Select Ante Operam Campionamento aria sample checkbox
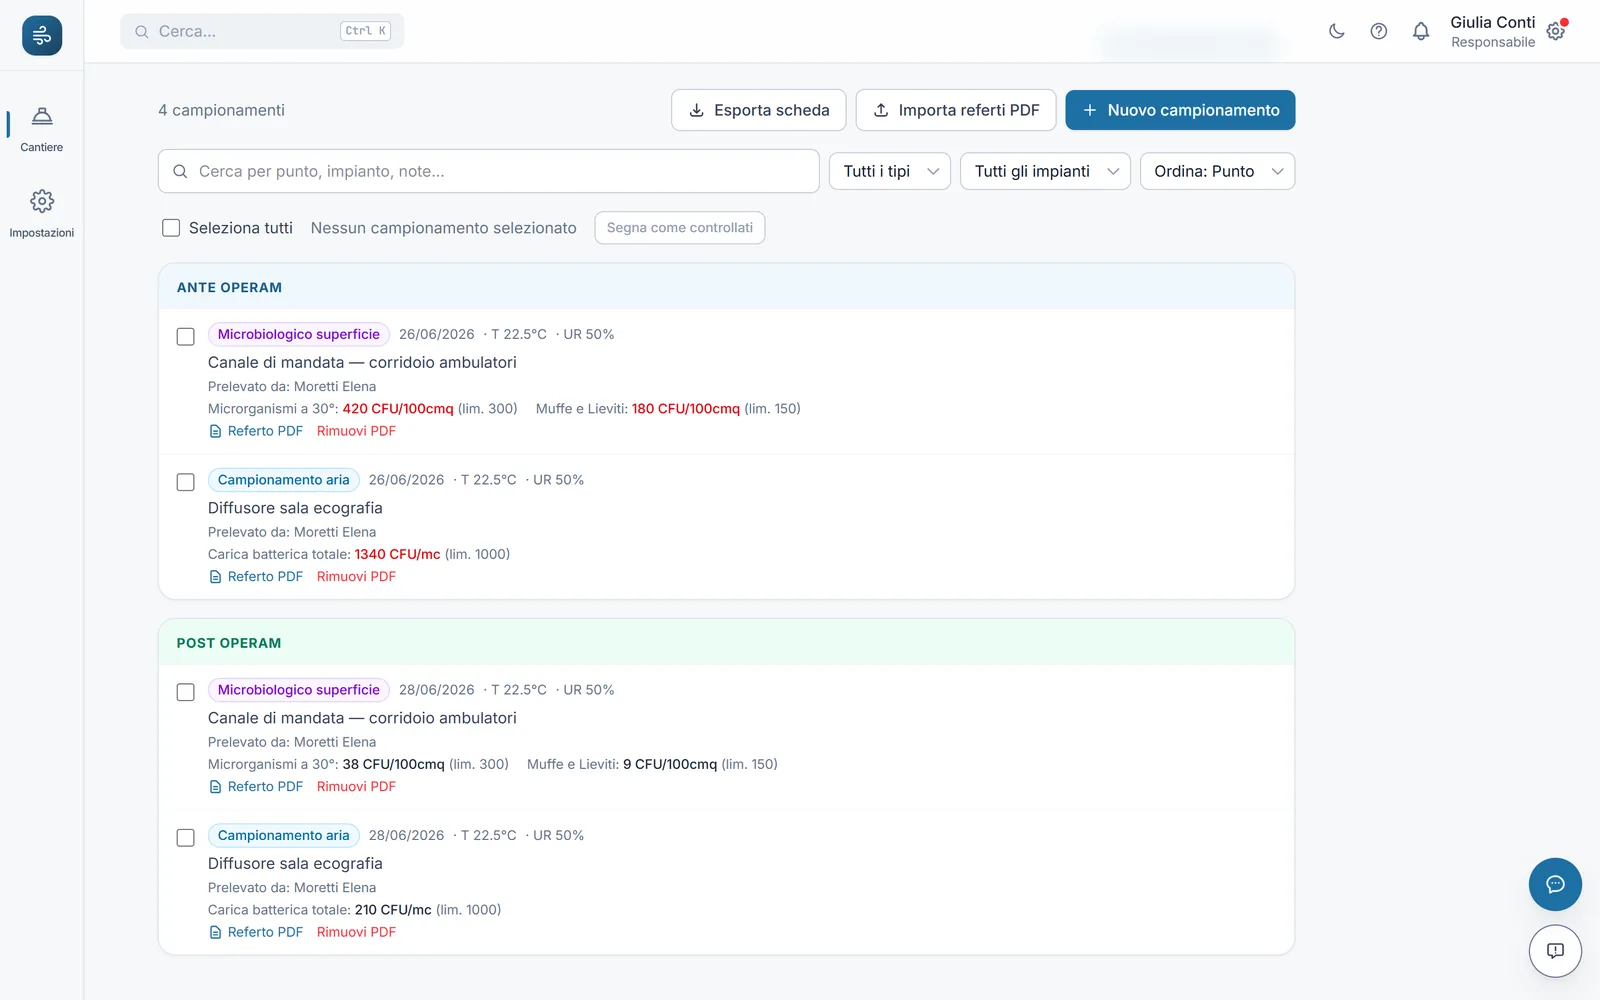 pos(186,482)
